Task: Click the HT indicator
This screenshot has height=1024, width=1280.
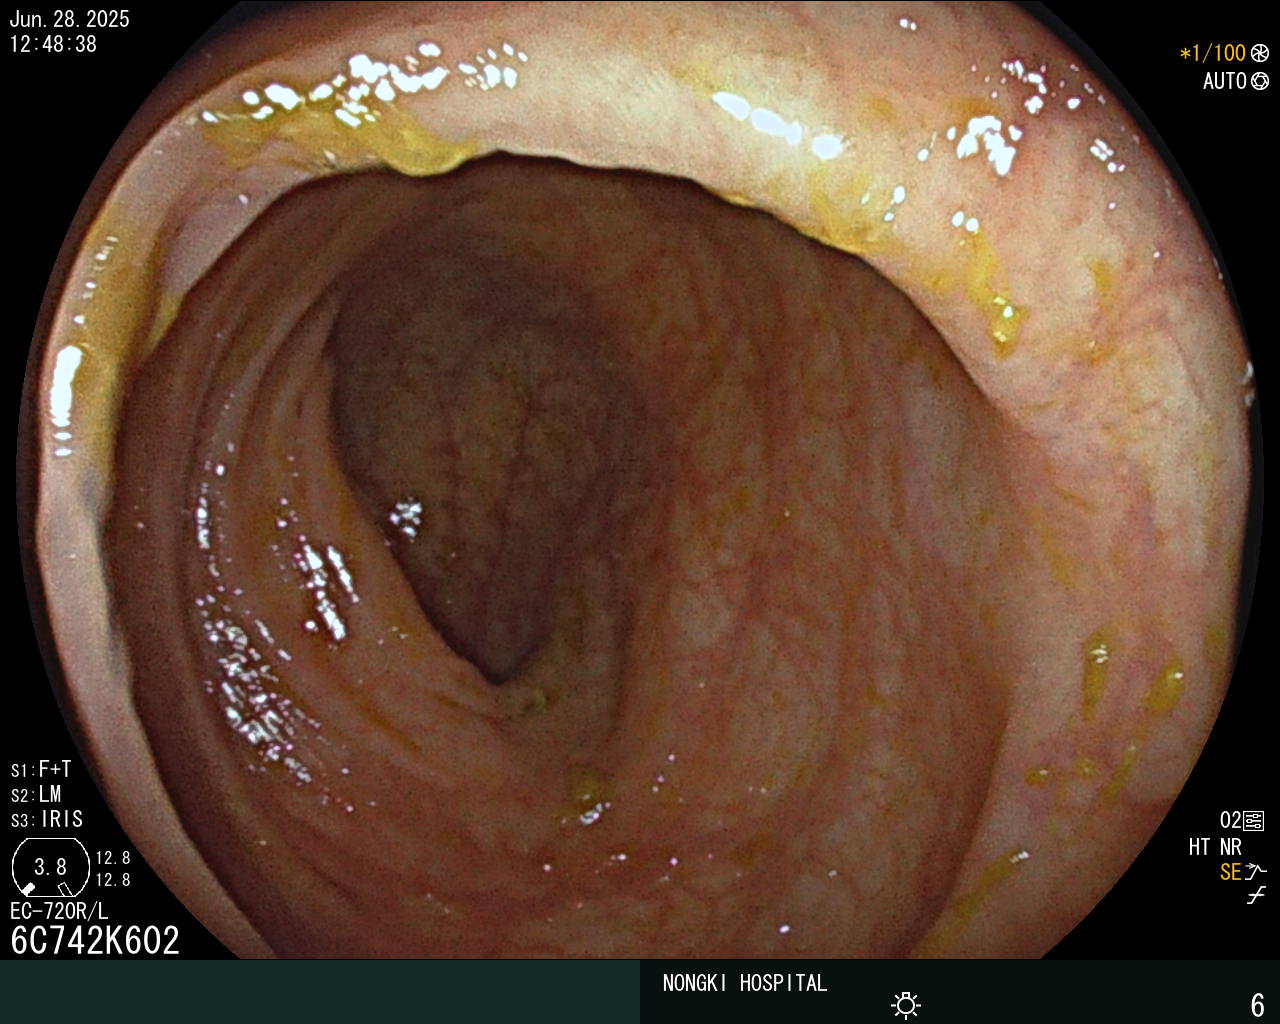Action: pyautogui.click(x=1200, y=847)
